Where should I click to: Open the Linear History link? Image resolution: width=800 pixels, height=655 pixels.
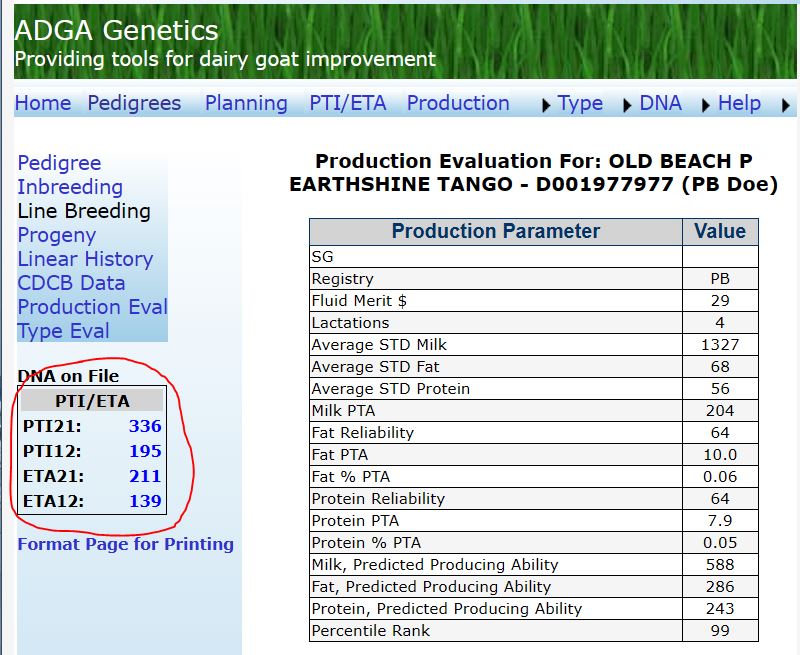[x=85, y=259]
